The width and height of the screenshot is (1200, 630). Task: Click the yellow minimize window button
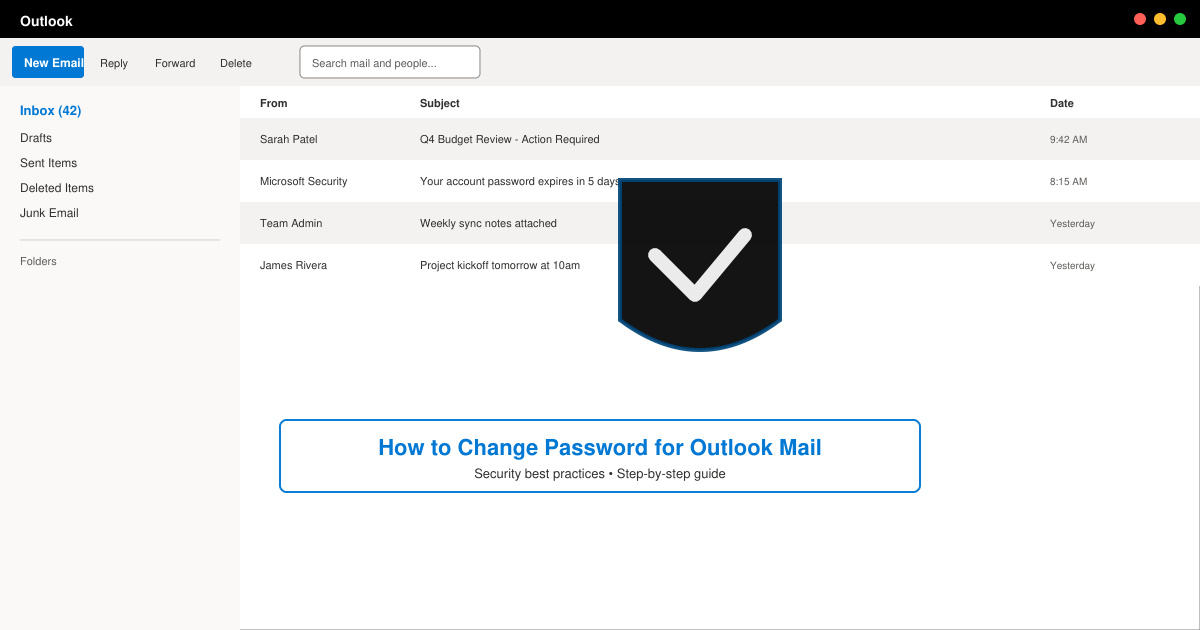(x=1160, y=19)
